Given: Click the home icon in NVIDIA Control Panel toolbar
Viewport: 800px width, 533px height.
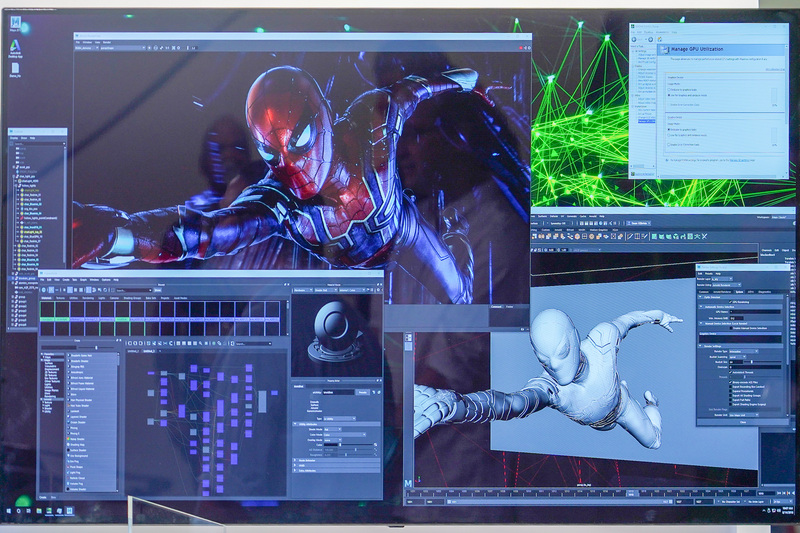Looking at the screenshot, I should pyautogui.click(x=659, y=39).
